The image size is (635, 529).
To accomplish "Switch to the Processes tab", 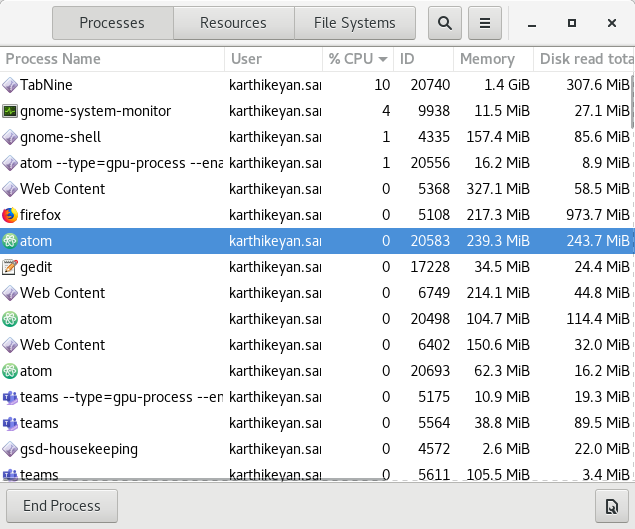I will 113,23.
